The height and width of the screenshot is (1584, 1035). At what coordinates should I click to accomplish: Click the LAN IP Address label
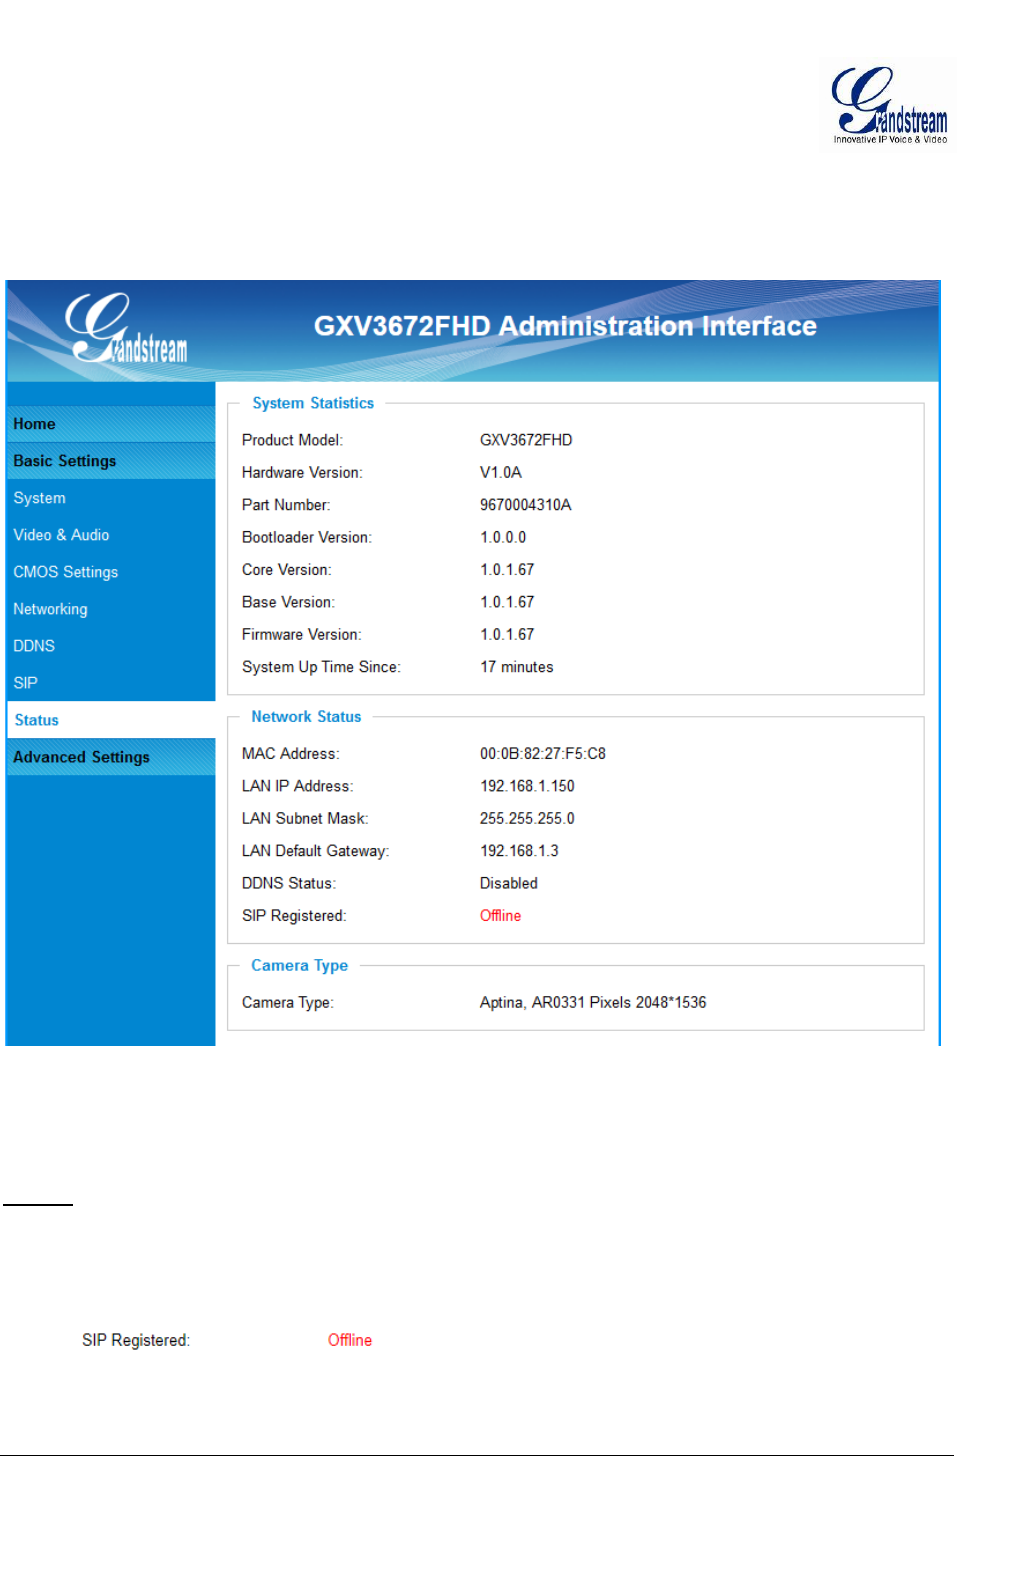297,786
